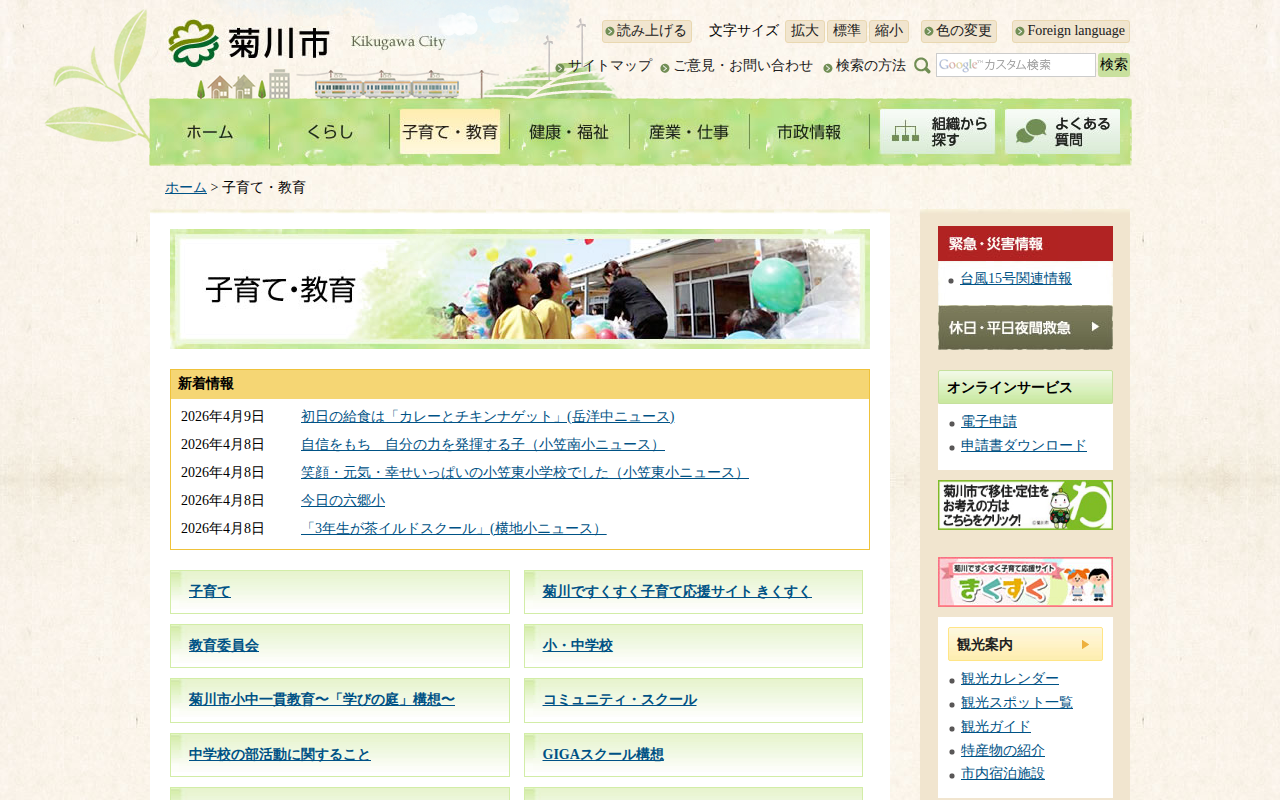
Task: Click the 検索 submit button
Action: [1114, 65]
